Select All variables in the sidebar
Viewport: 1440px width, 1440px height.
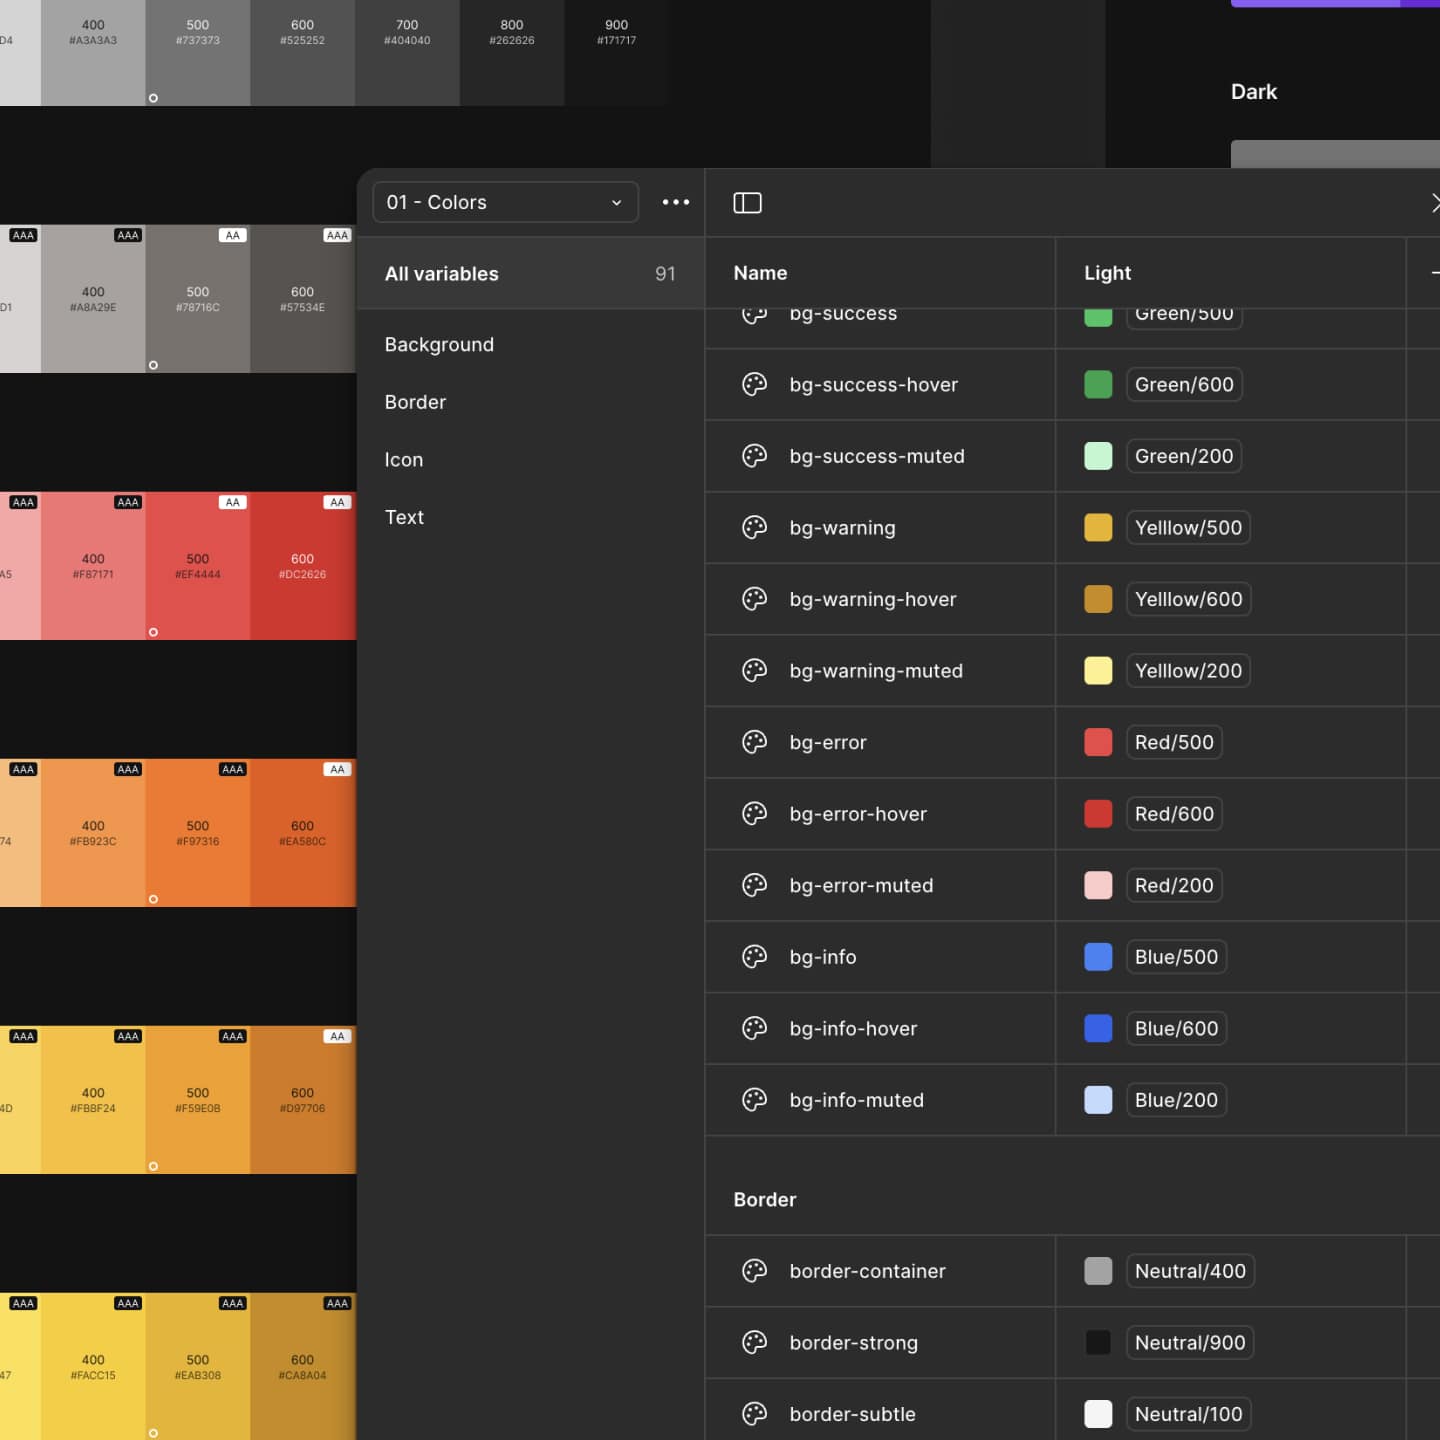(441, 274)
